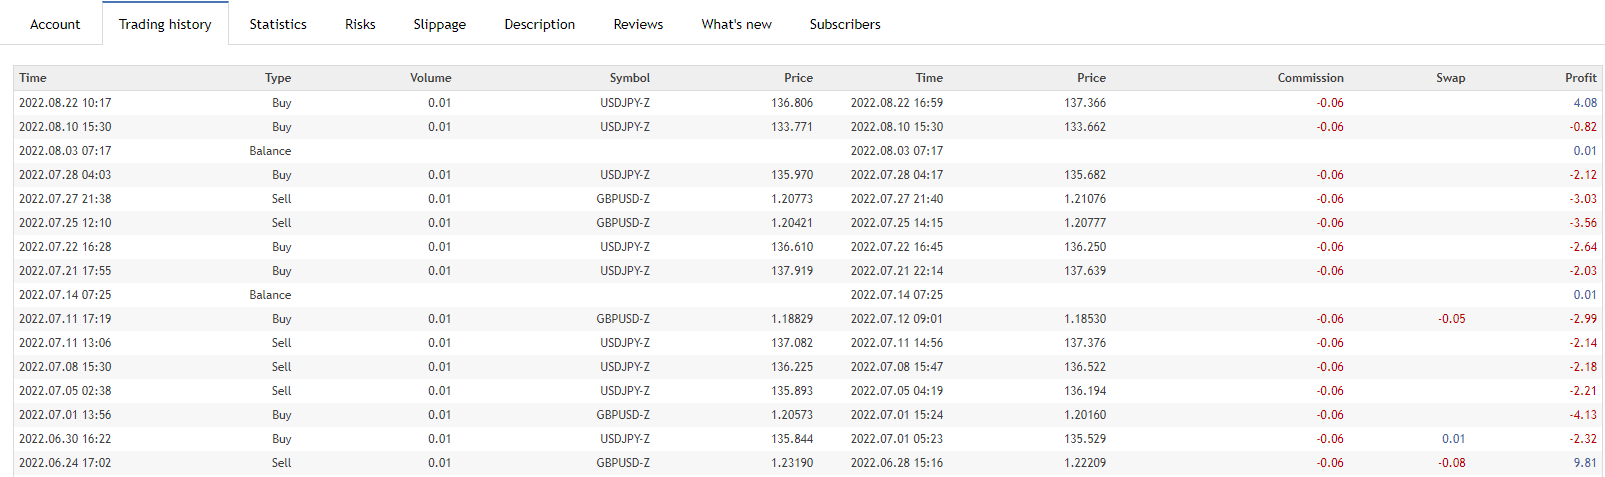
Task: Click the Symbol column header
Action: [629, 78]
